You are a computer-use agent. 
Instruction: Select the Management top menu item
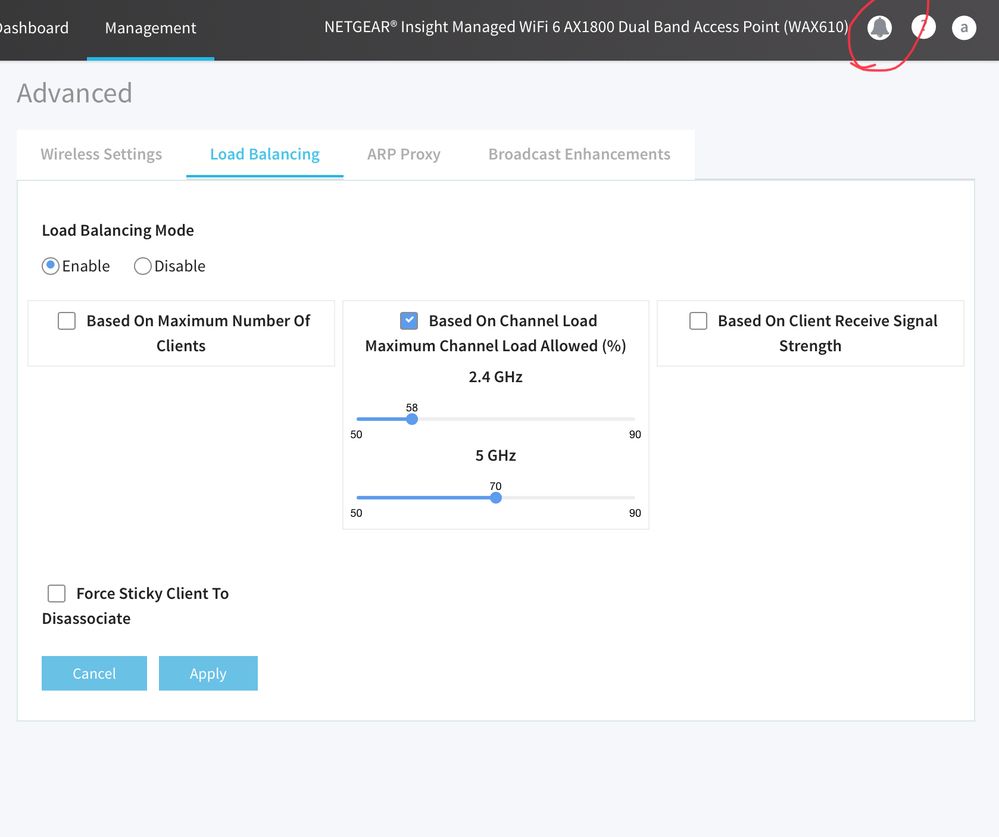[x=150, y=28]
